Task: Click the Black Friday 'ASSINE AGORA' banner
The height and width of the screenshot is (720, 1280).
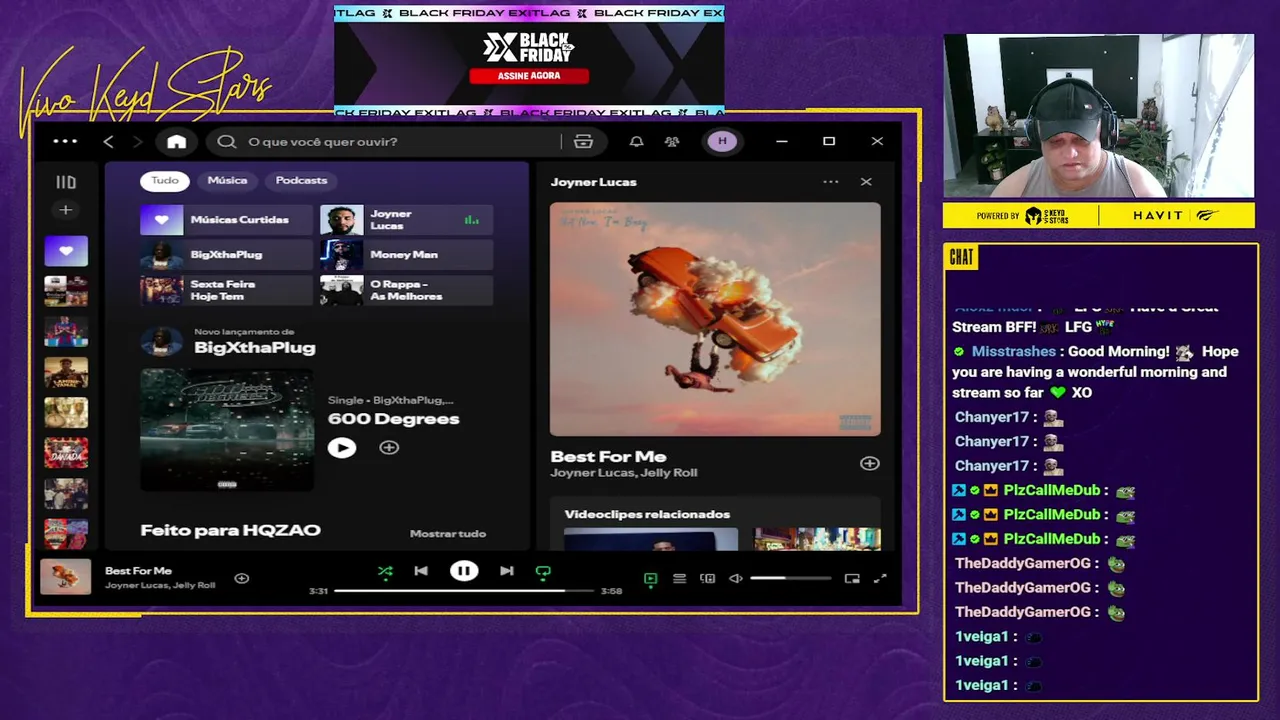Action: pos(529,76)
